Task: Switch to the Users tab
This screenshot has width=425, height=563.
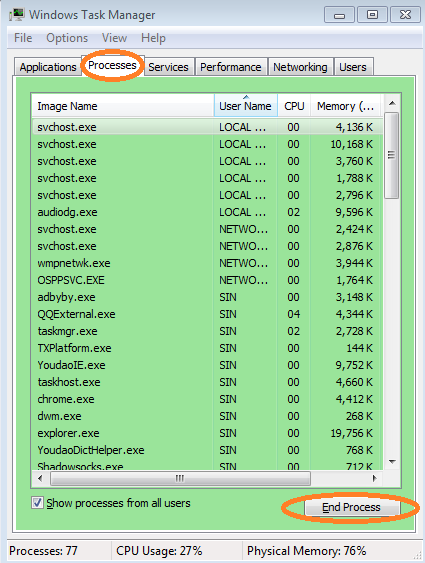Action: click(353, 67)
